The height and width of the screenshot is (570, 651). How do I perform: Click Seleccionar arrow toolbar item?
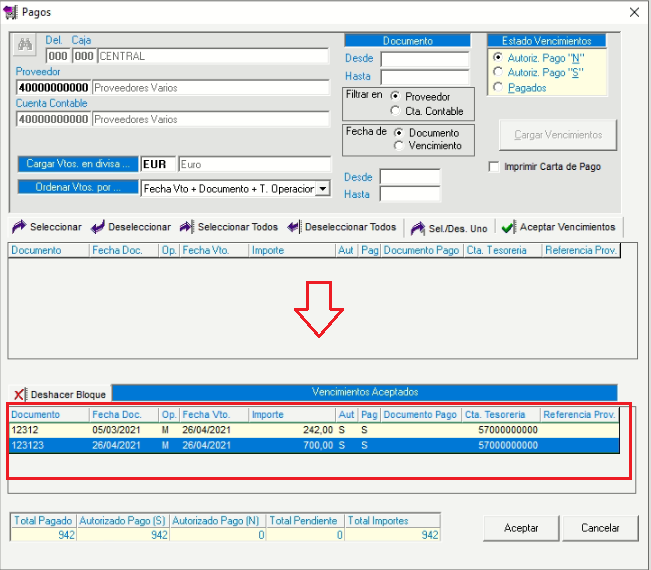(47, 227)
